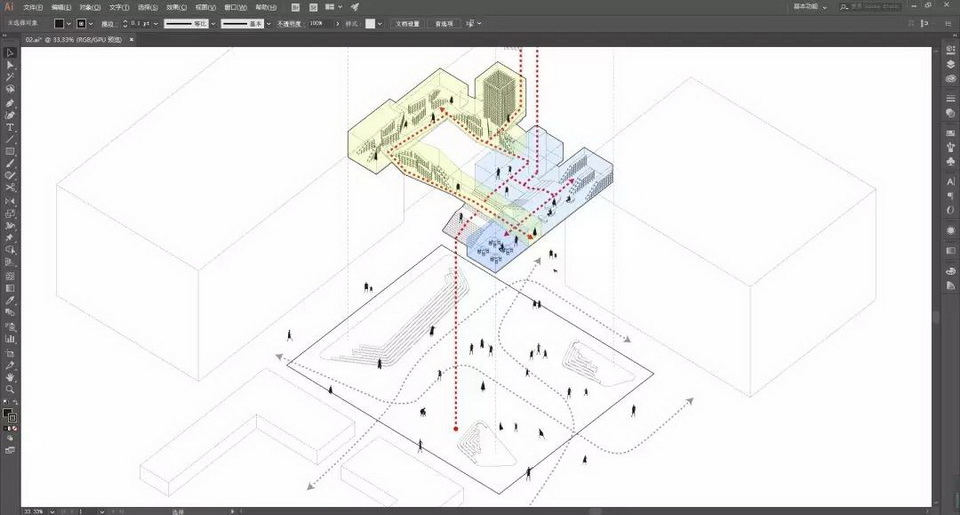This screenshot has width=960, height=515.
Task: Close the 02.ai document tab
Action: pos(130,39)
